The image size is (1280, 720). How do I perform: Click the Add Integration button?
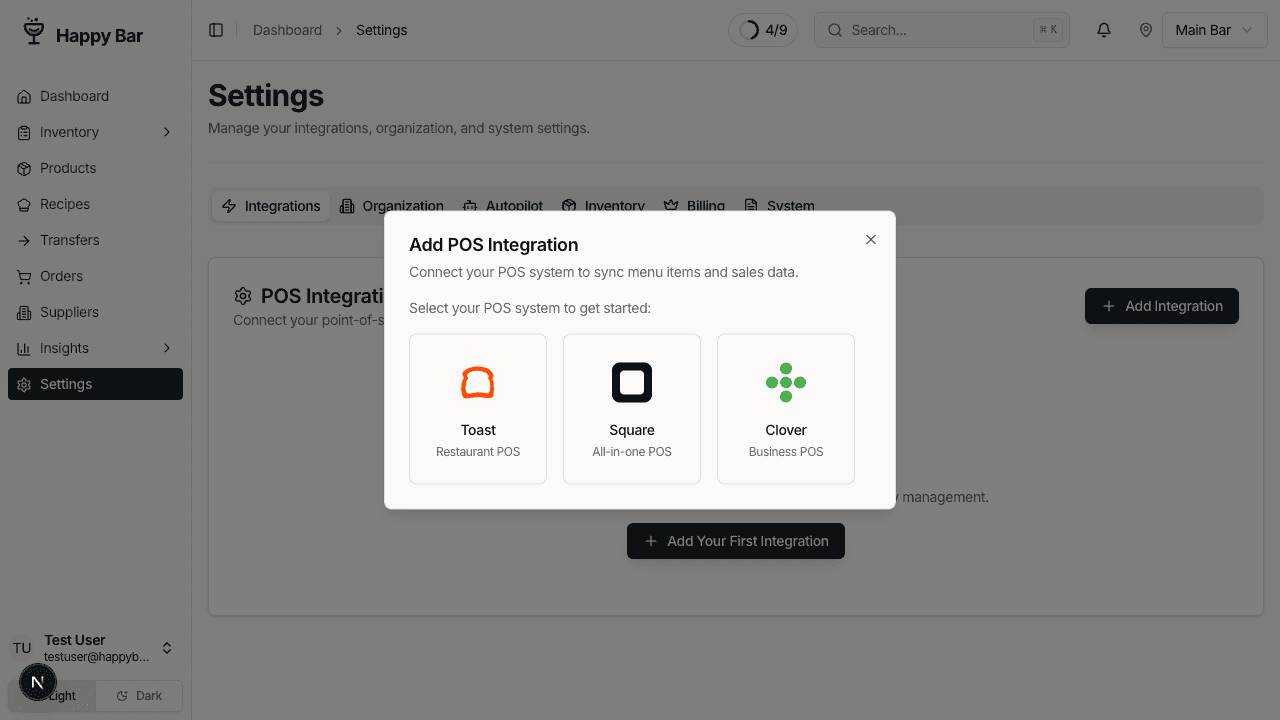pyautogui.click(x=1161, y=306)
